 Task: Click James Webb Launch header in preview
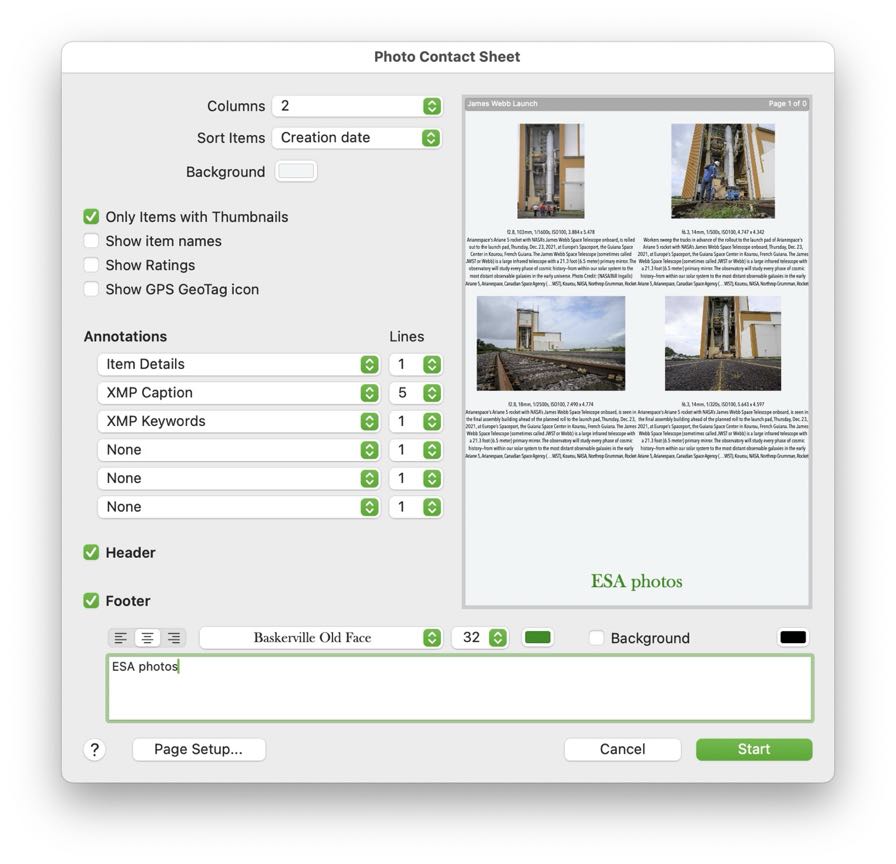tap(502, 104)
